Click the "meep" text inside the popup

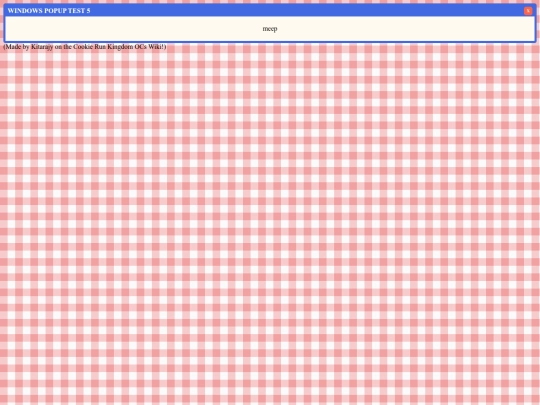click(x=270, y=29)
